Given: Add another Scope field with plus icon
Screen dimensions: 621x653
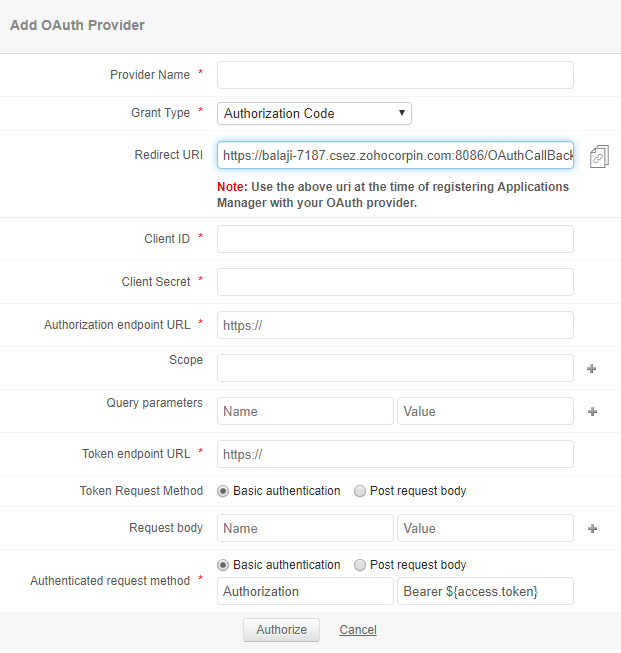Looking at the screenshot, I should 592,369.
